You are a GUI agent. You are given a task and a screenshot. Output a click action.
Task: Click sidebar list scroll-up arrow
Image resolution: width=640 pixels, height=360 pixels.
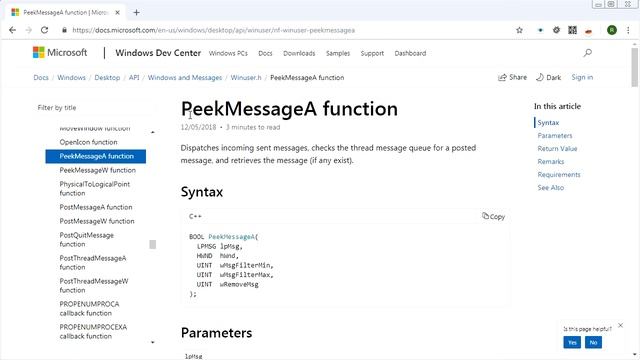(153, 132)
